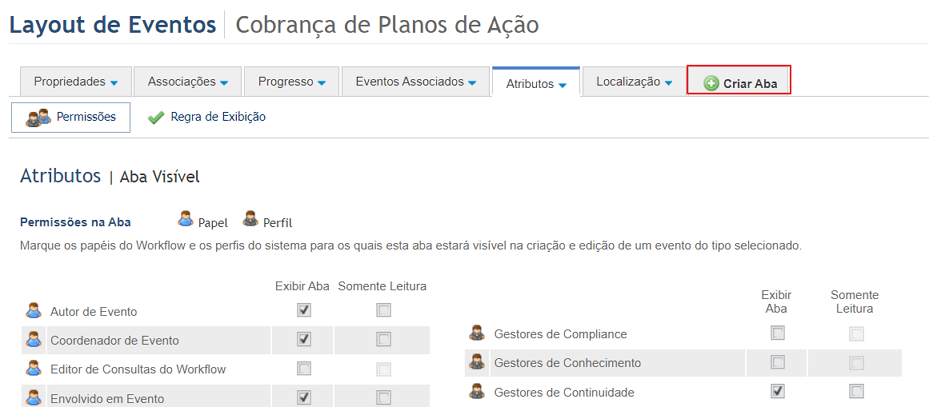Uncheck Exibir Aba for Autor de Evento
This screenshot has width=929, height=407.
pos(304,310)
